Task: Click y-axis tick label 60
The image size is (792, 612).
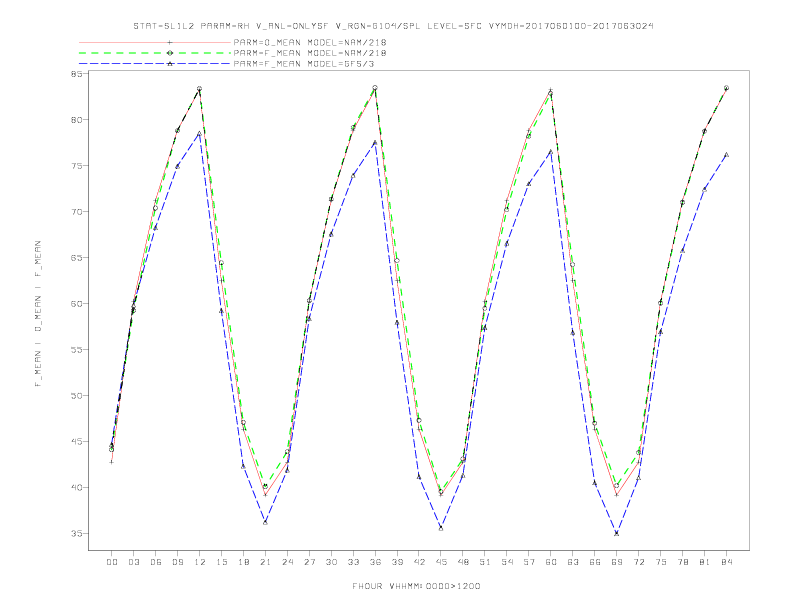Action: pos(76,303)
